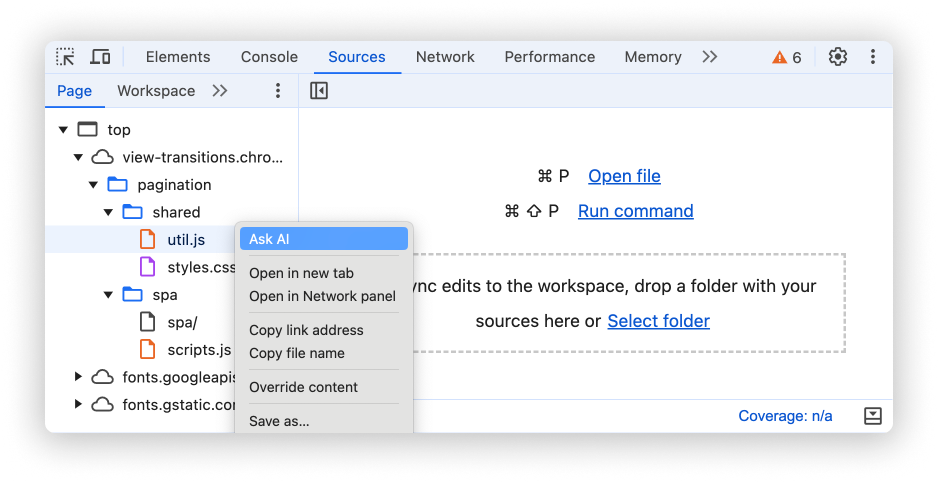The height and width of the screenshot is (482, 938).
Task: Open DevTools settings gear
Action: (x=838, y=57)
